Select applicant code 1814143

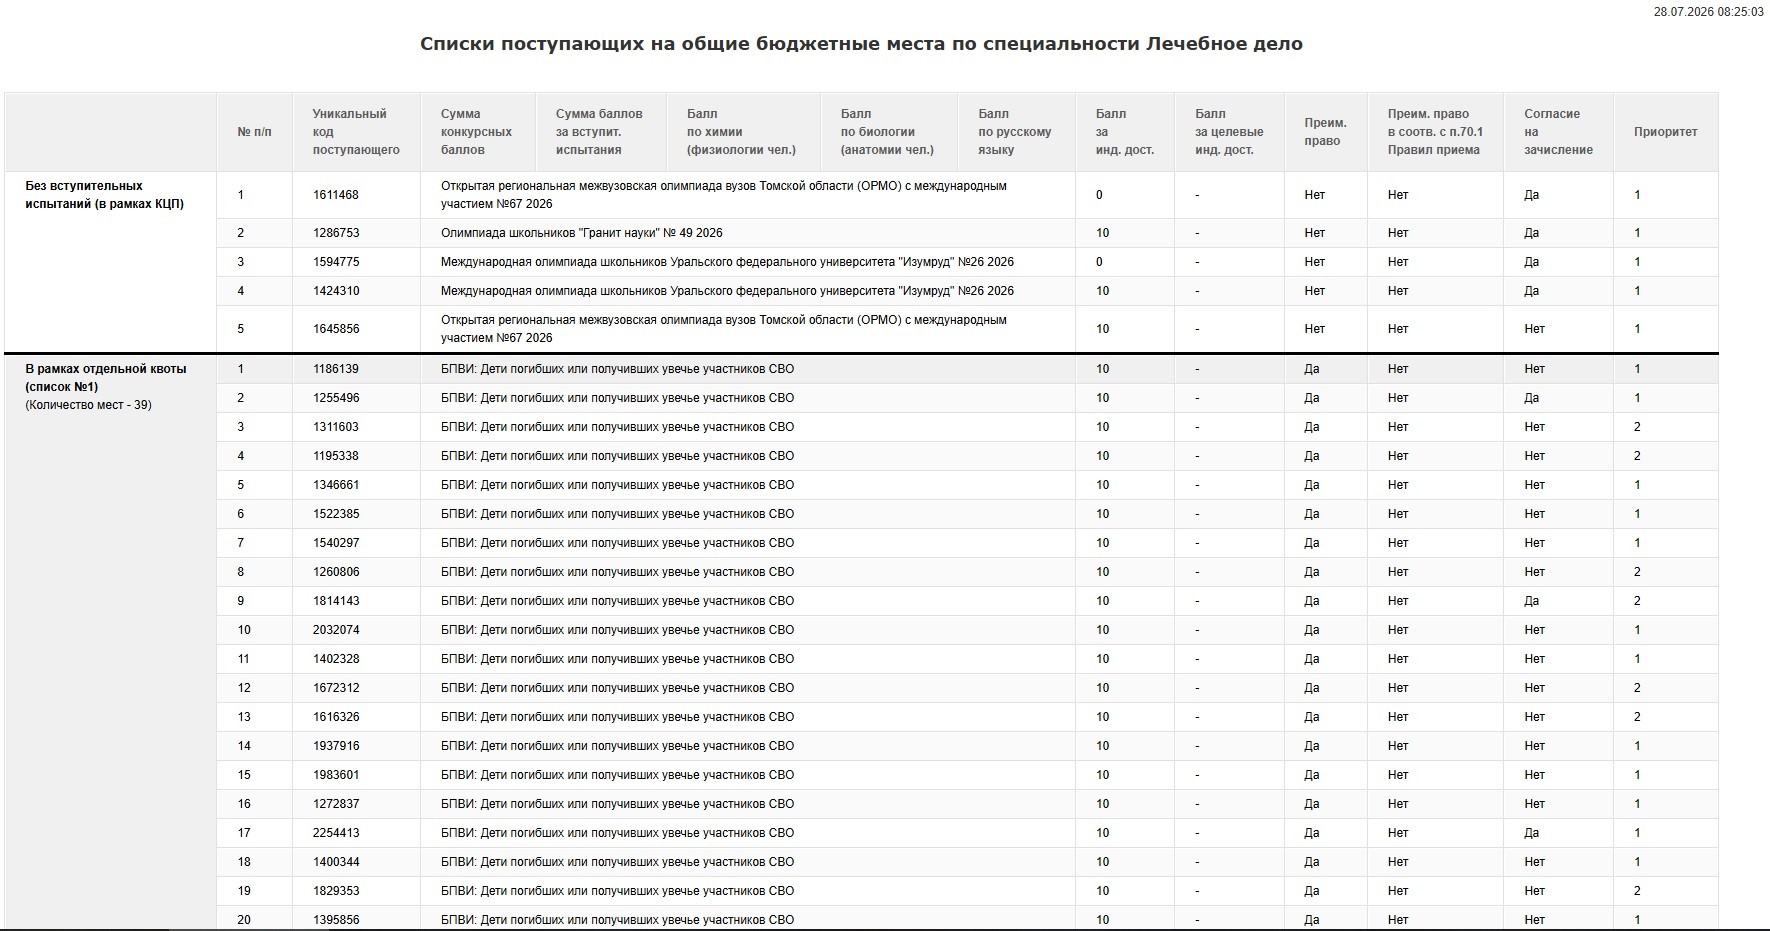(x=336, y=601)
